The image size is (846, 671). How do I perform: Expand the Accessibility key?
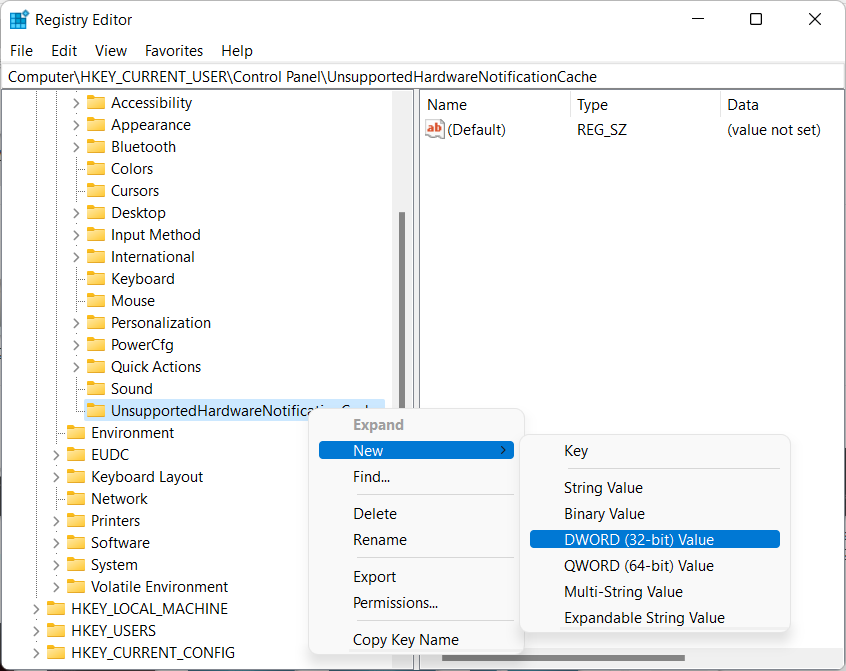76,102
